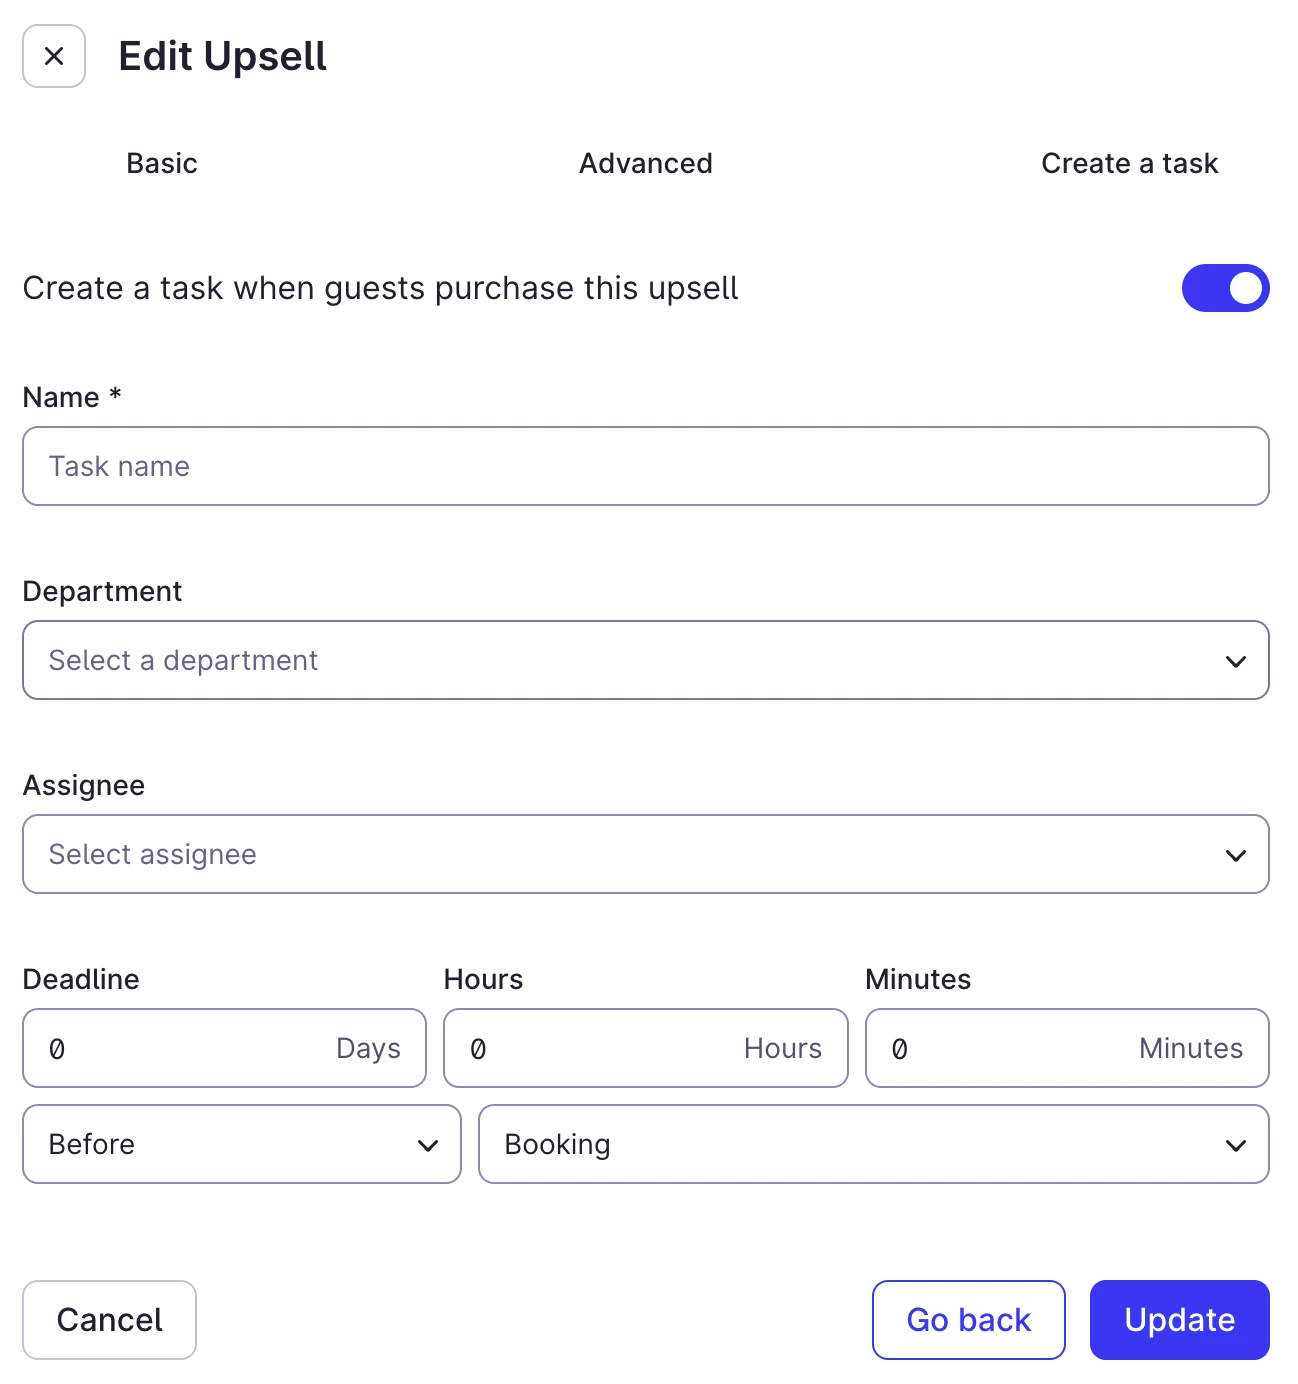Select the Create a task tab

1129,163
